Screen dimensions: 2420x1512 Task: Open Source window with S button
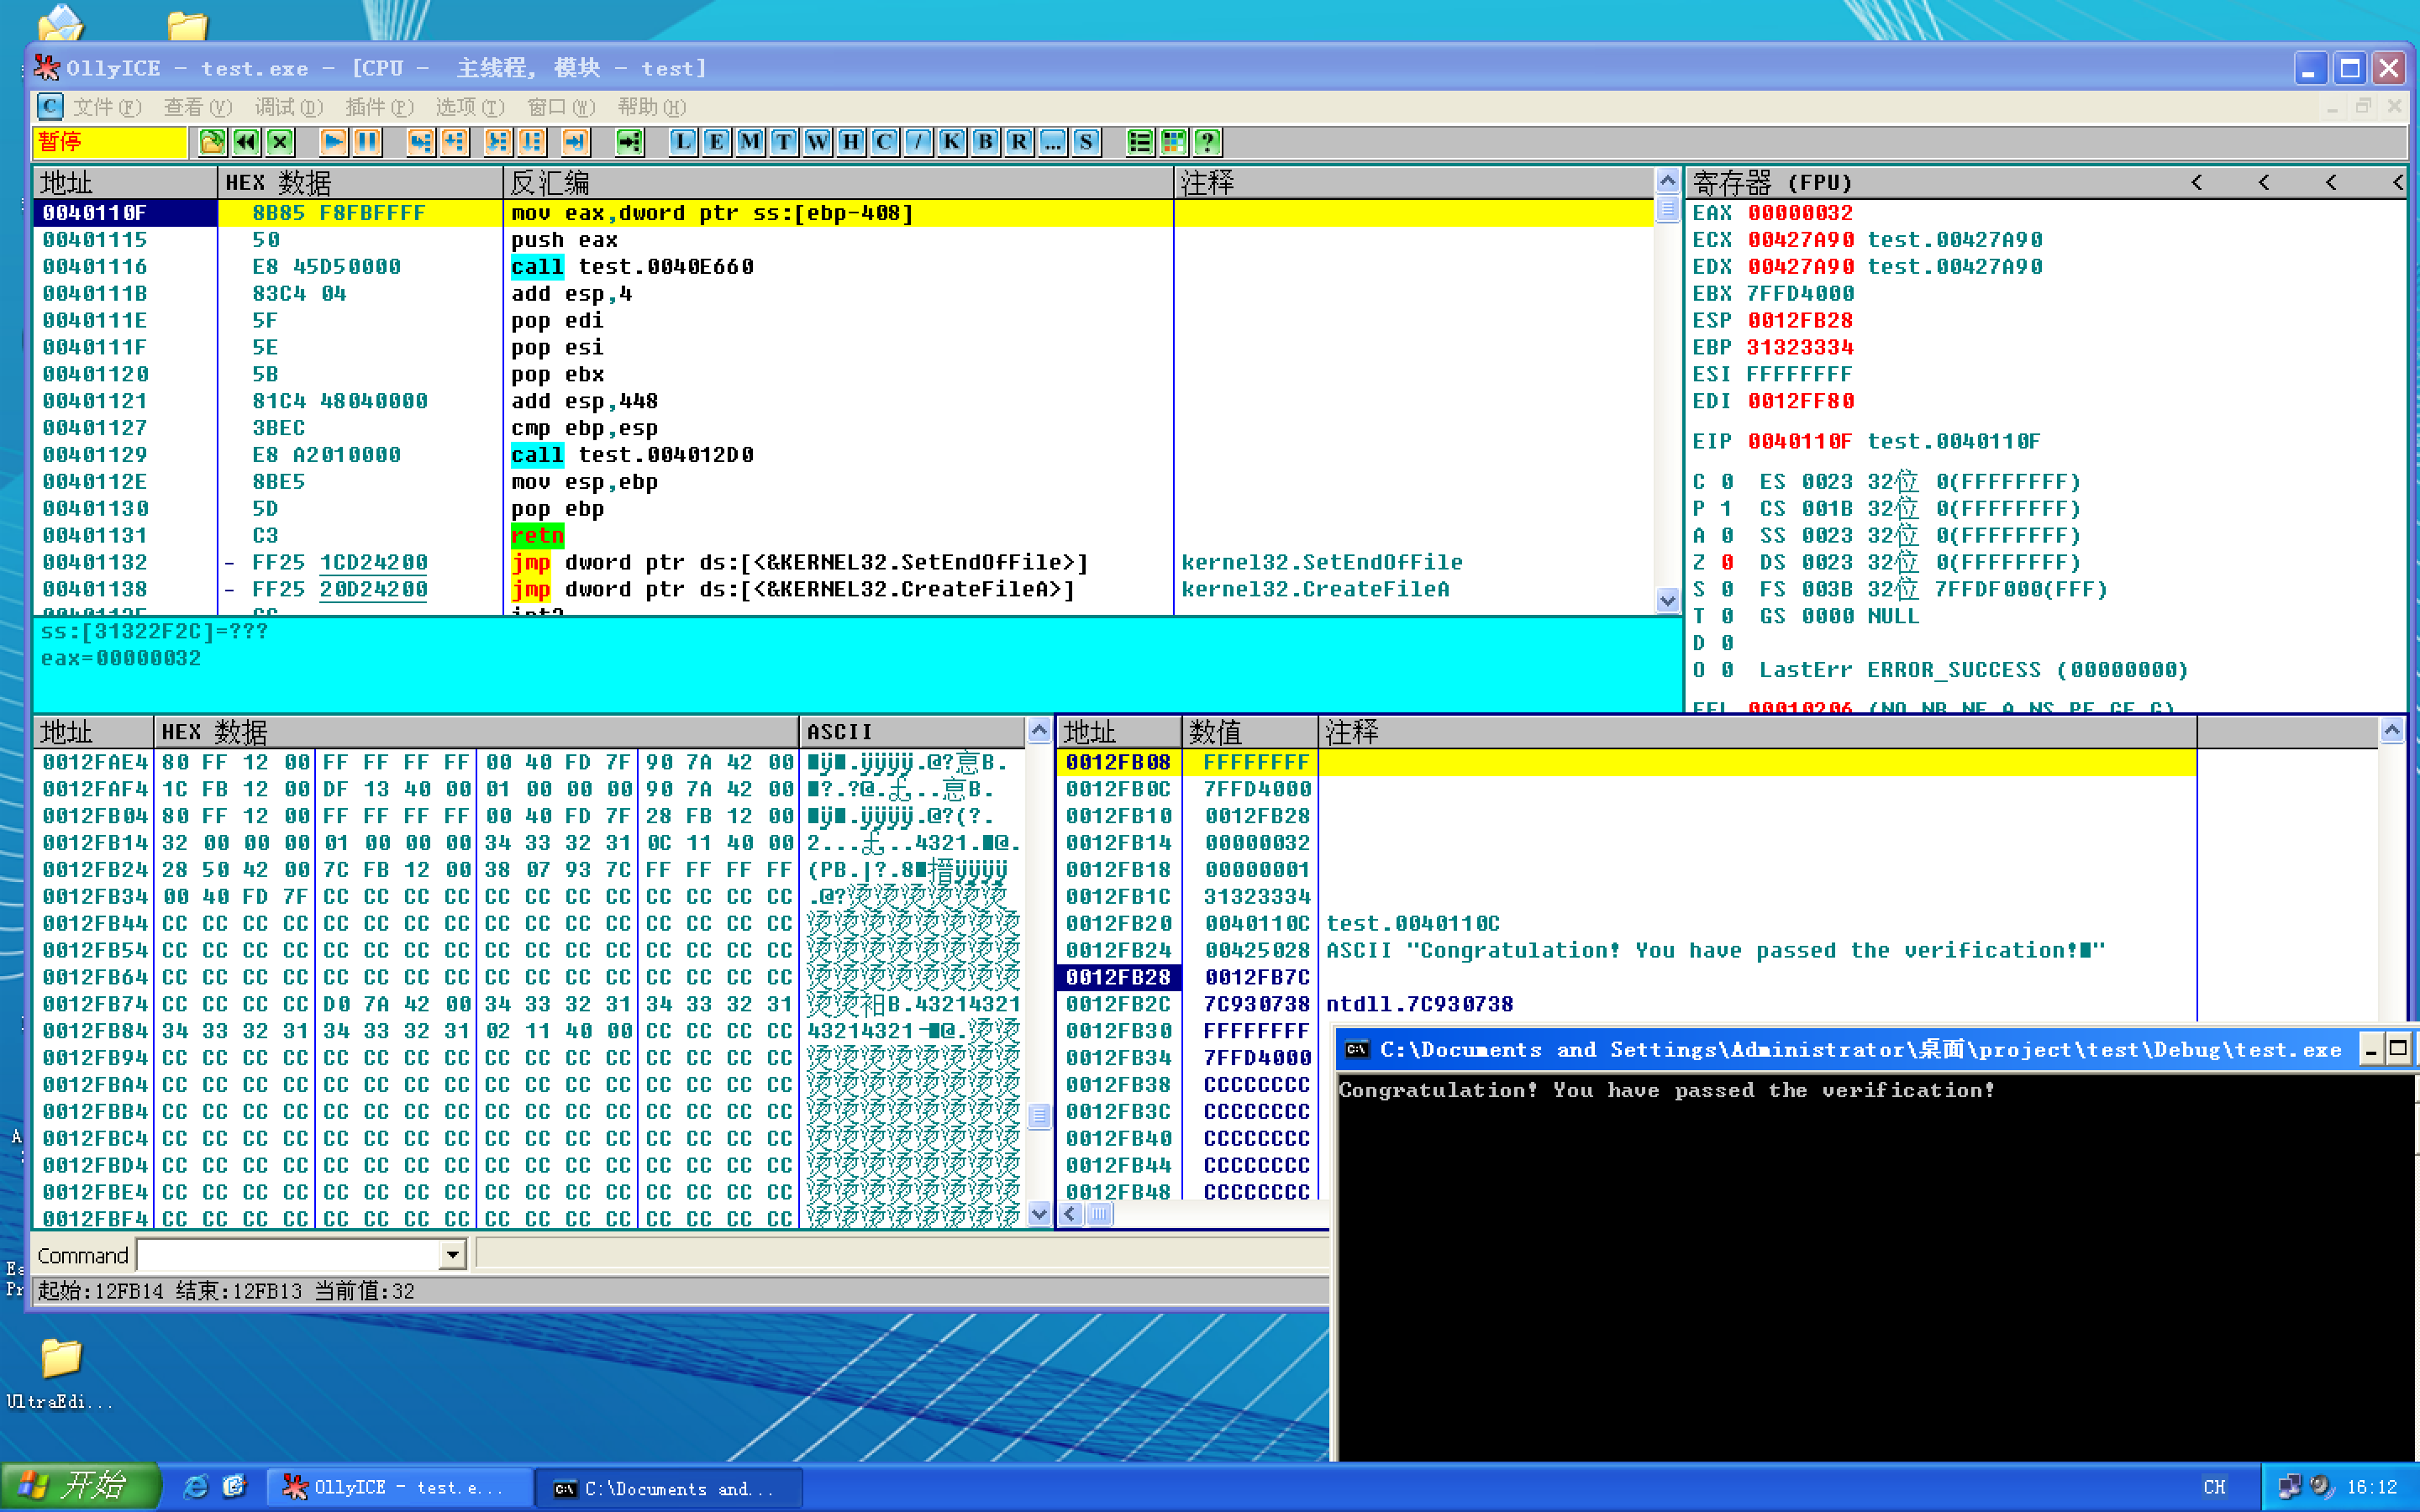coord(1086,142)
